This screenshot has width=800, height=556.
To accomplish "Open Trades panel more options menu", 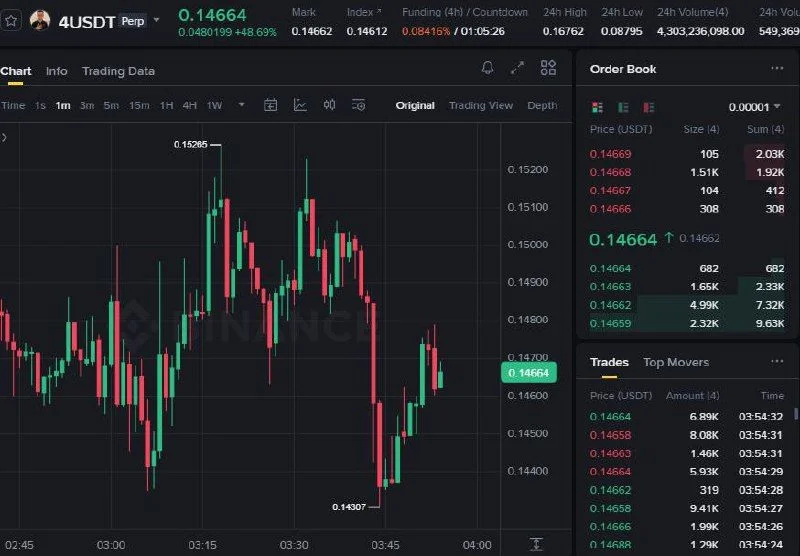I will [777, 361].
